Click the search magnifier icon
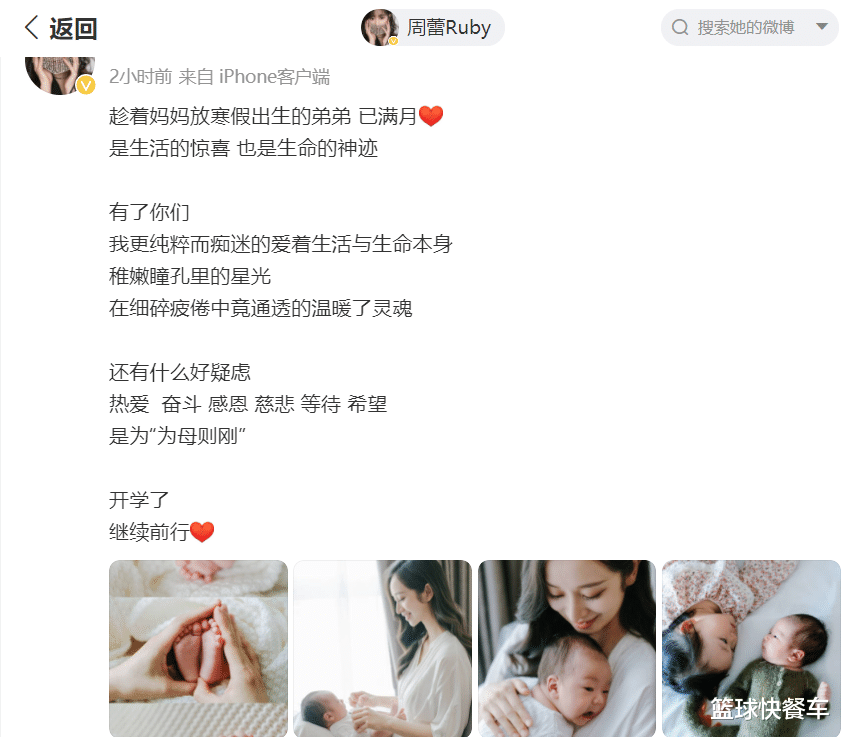The width and height of the screenshot is (843, 737). click(680, 27)
